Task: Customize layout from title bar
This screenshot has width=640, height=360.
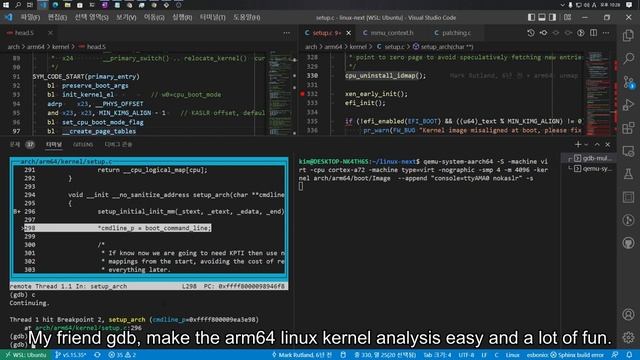Action: 567,18
